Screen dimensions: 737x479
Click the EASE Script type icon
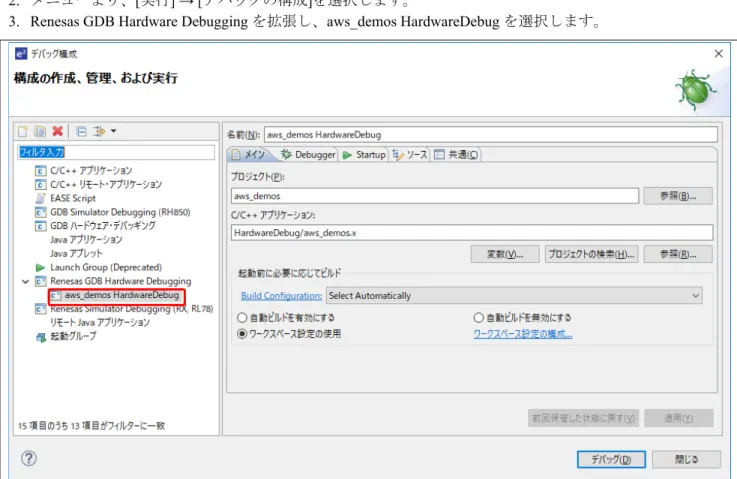[x=40, y=198]
